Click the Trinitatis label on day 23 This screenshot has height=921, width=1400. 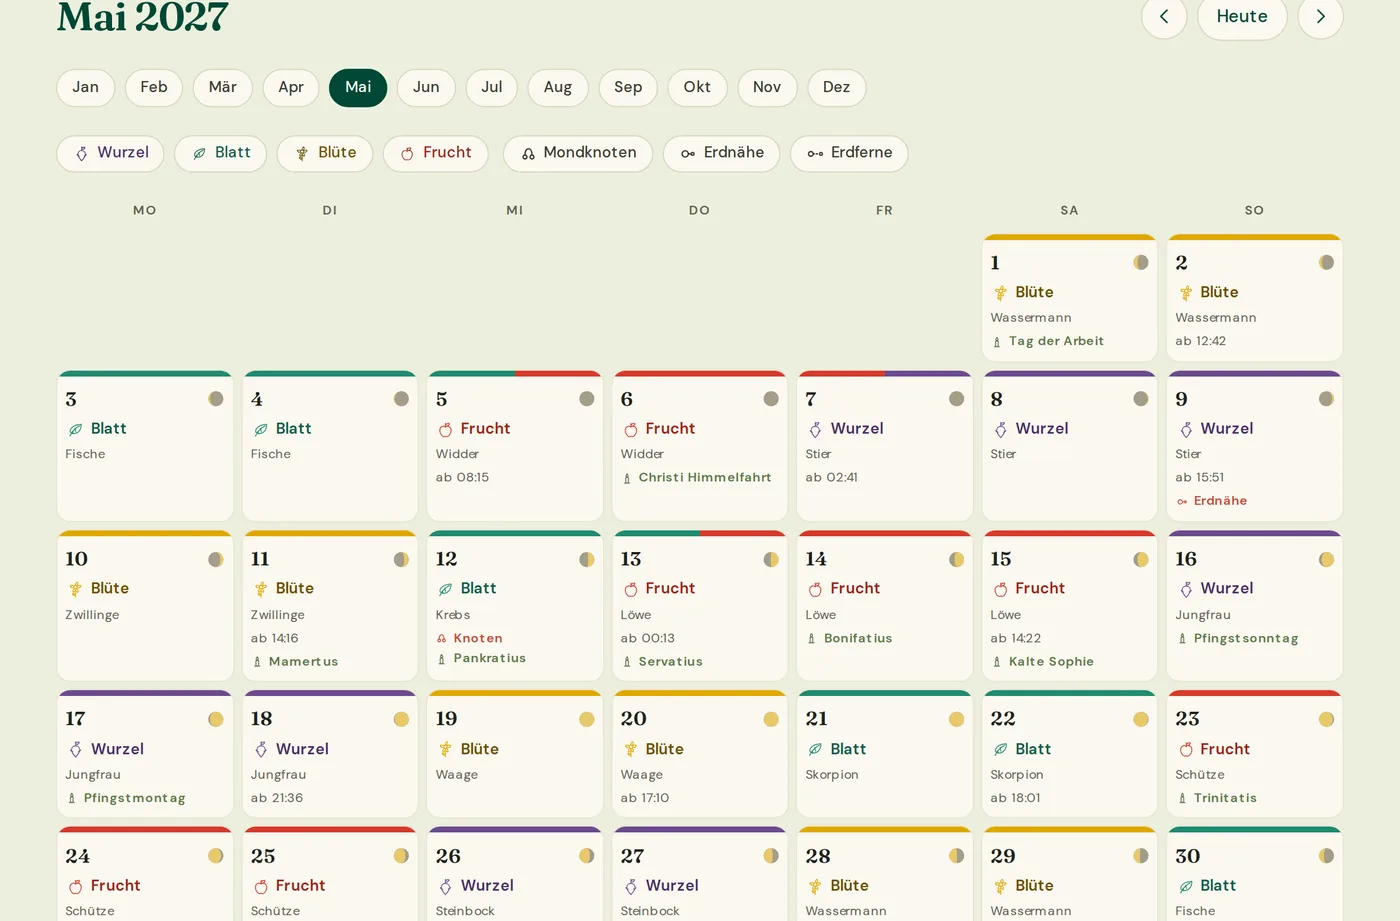point(1225,798)
